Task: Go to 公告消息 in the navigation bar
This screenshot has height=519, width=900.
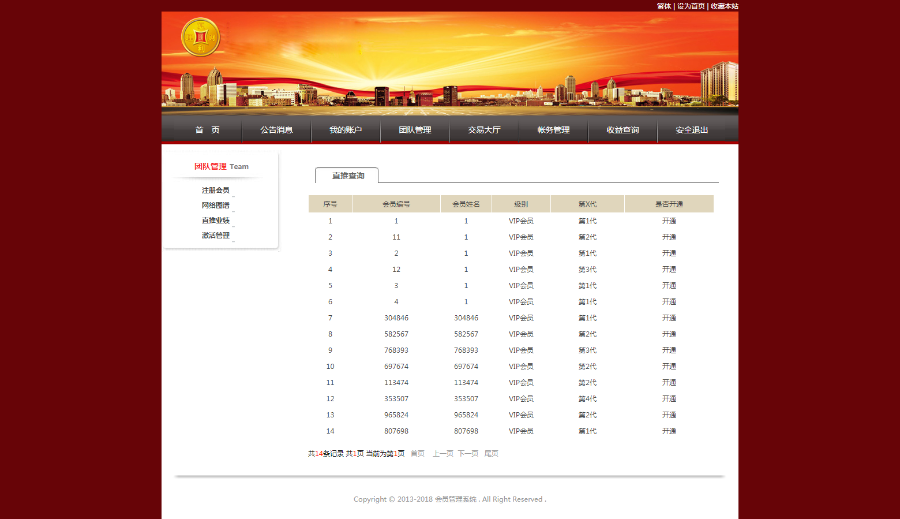Action: point(277,130)
